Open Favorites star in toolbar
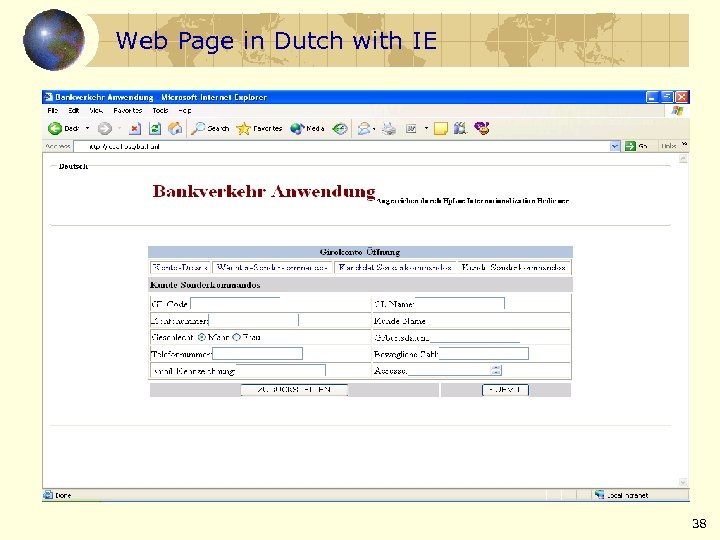The image size is (720, 540). (259, 129)
